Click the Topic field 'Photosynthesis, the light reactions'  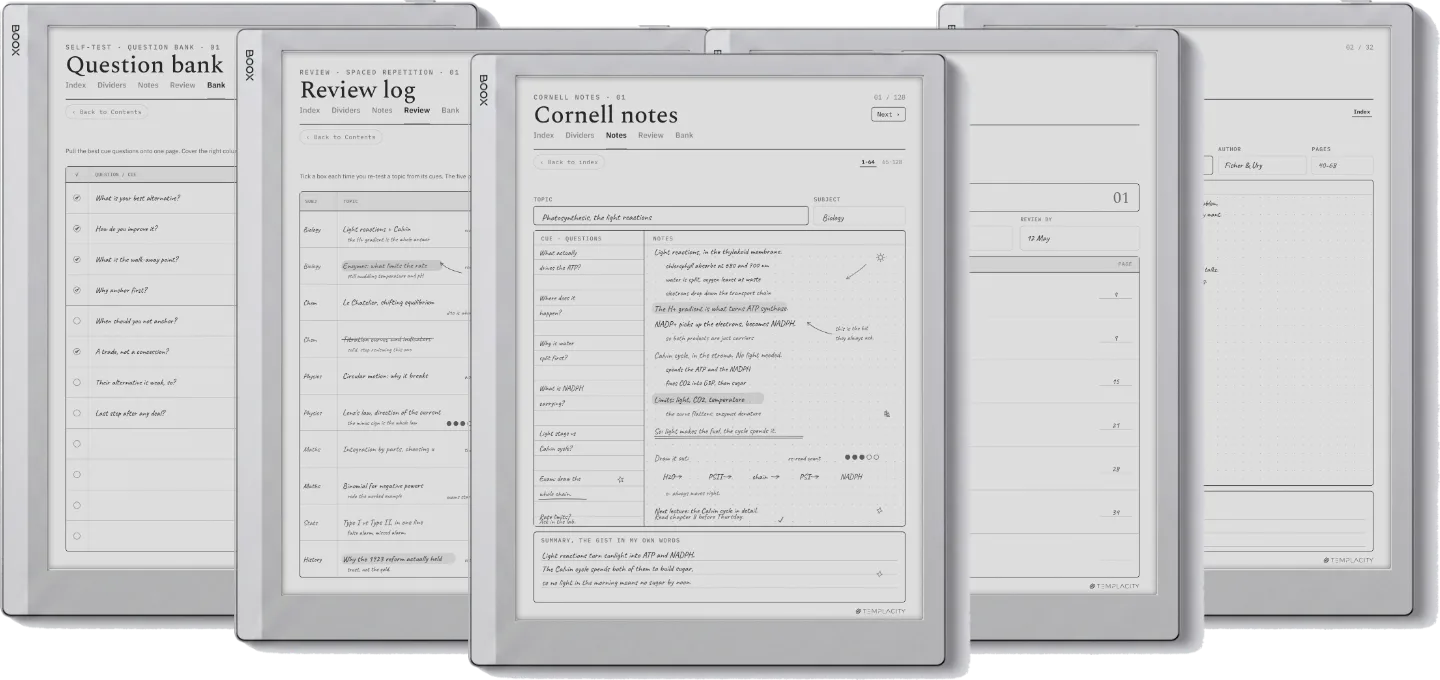click(670, 216)
